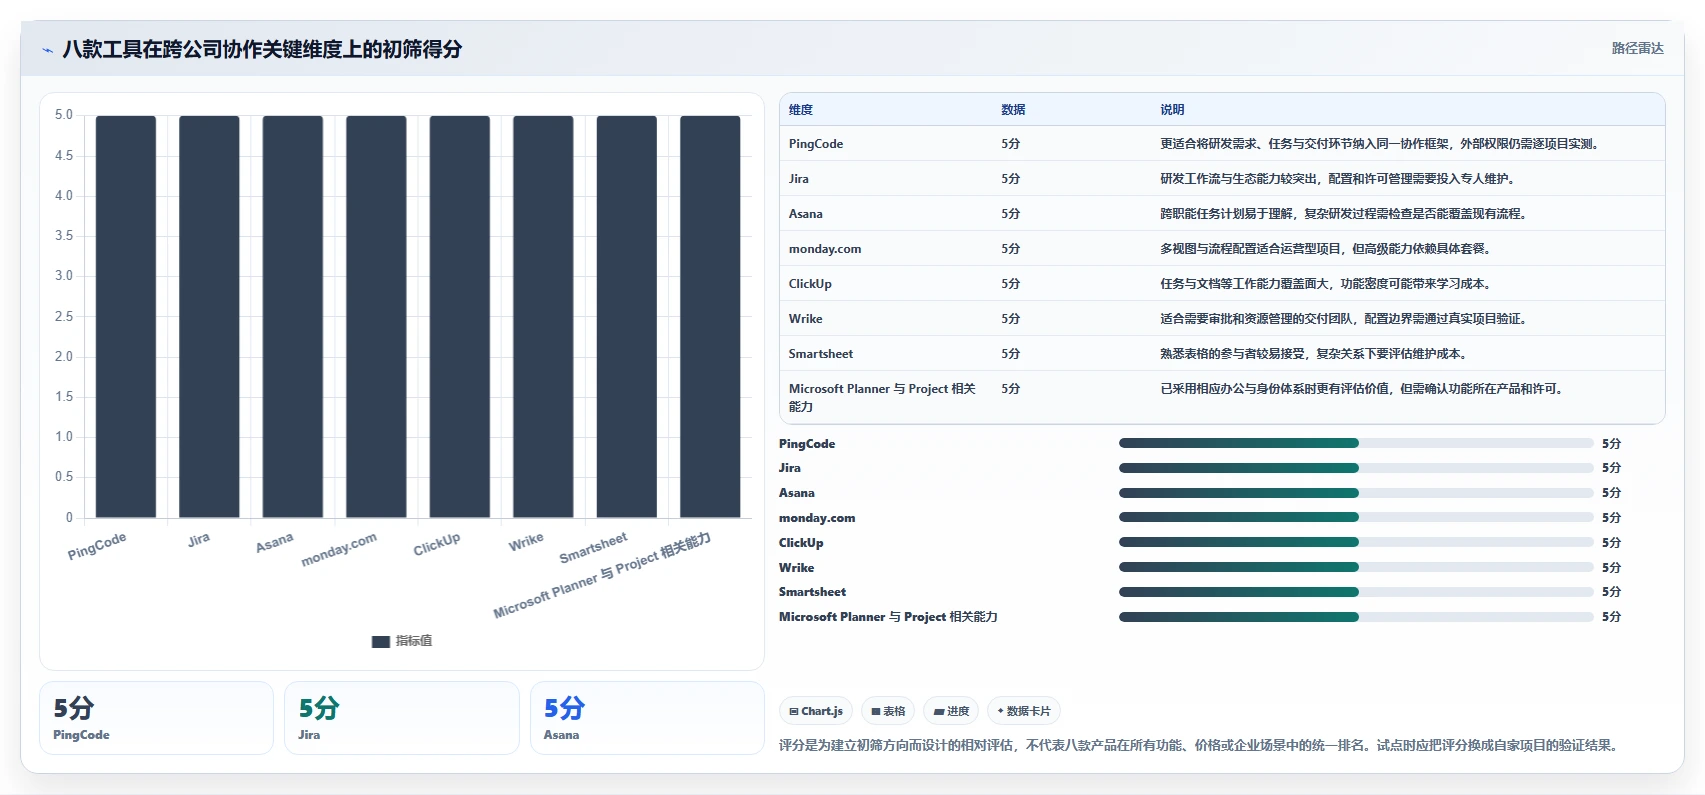This screenshot has width=1705, height=795.
Task: Toggle the 指标值 legend swatch
Action: coord(381,642)
